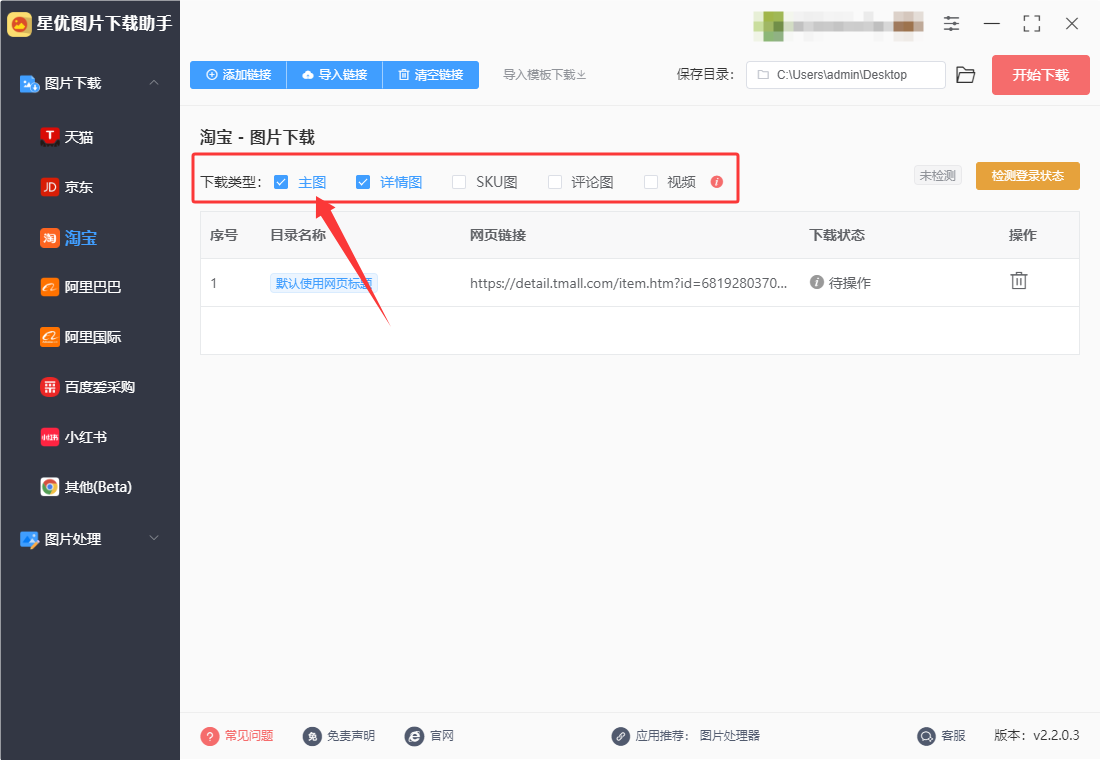1100x760 pixels.
Task: Click the 其他(Beta) Chrome icon
Action: [49, 486]
